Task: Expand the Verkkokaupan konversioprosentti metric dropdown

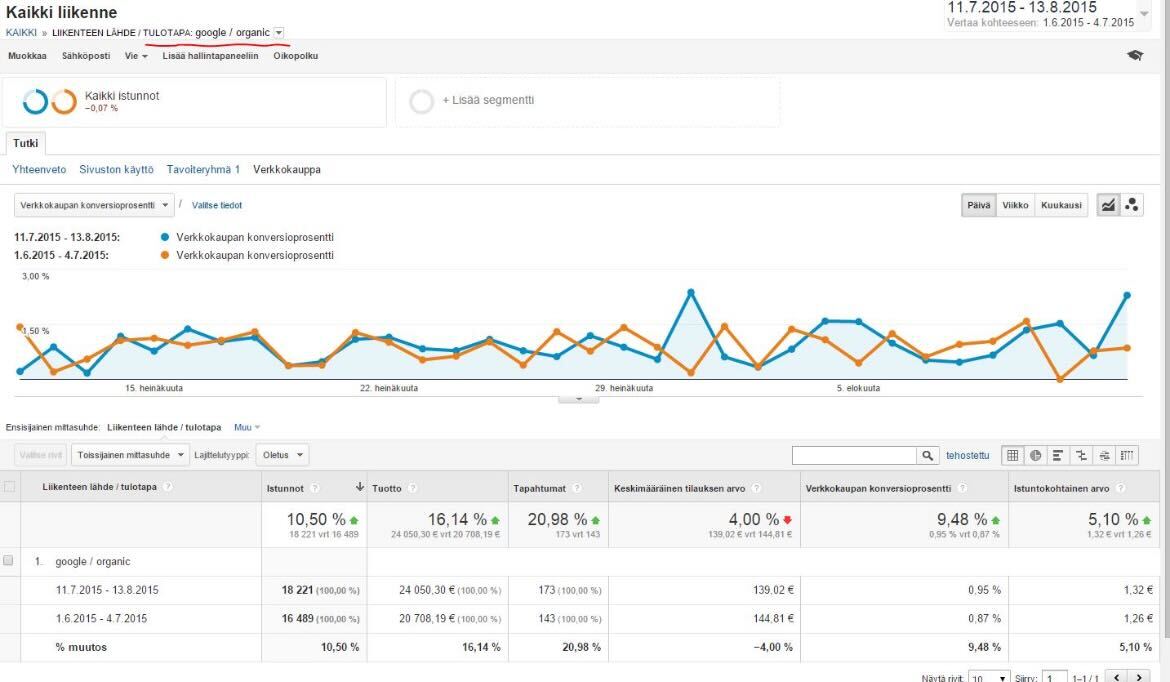Action: coord(94,205)
